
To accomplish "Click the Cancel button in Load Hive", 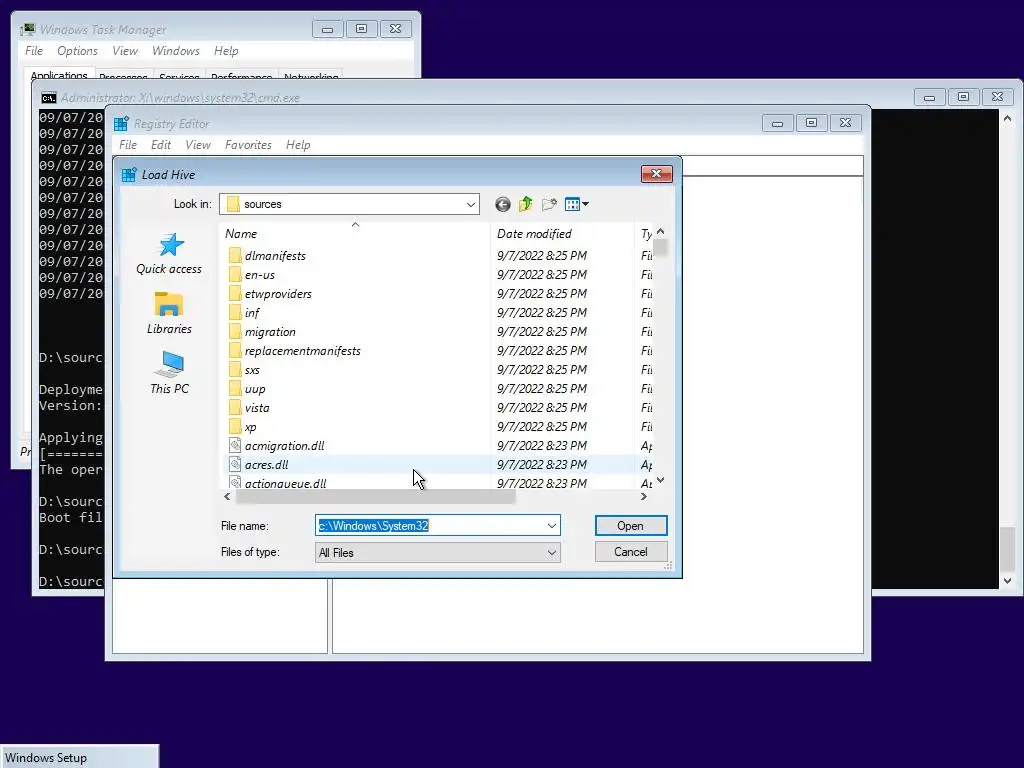I will tap(631, 552).
